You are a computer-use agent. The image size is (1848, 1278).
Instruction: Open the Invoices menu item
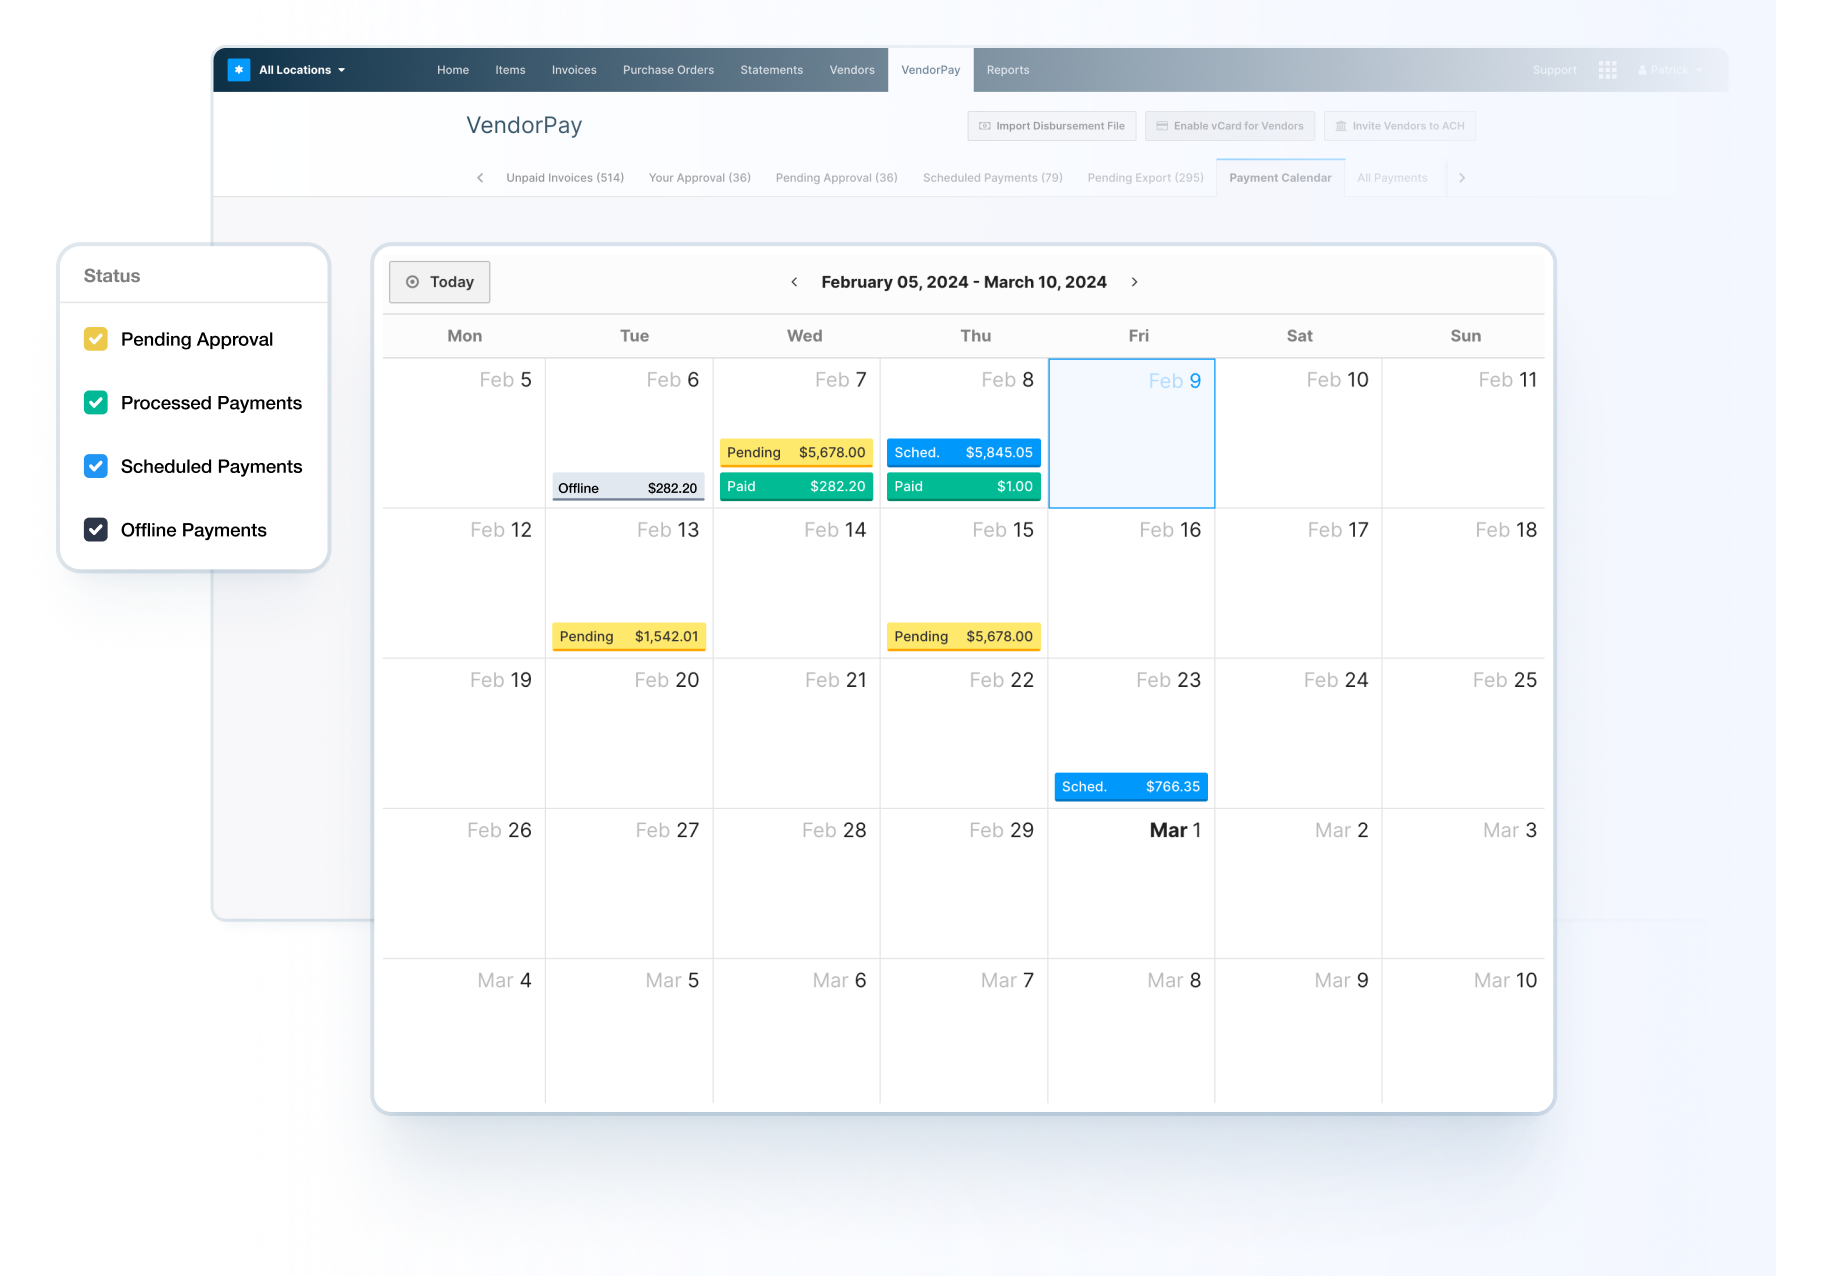574,70
